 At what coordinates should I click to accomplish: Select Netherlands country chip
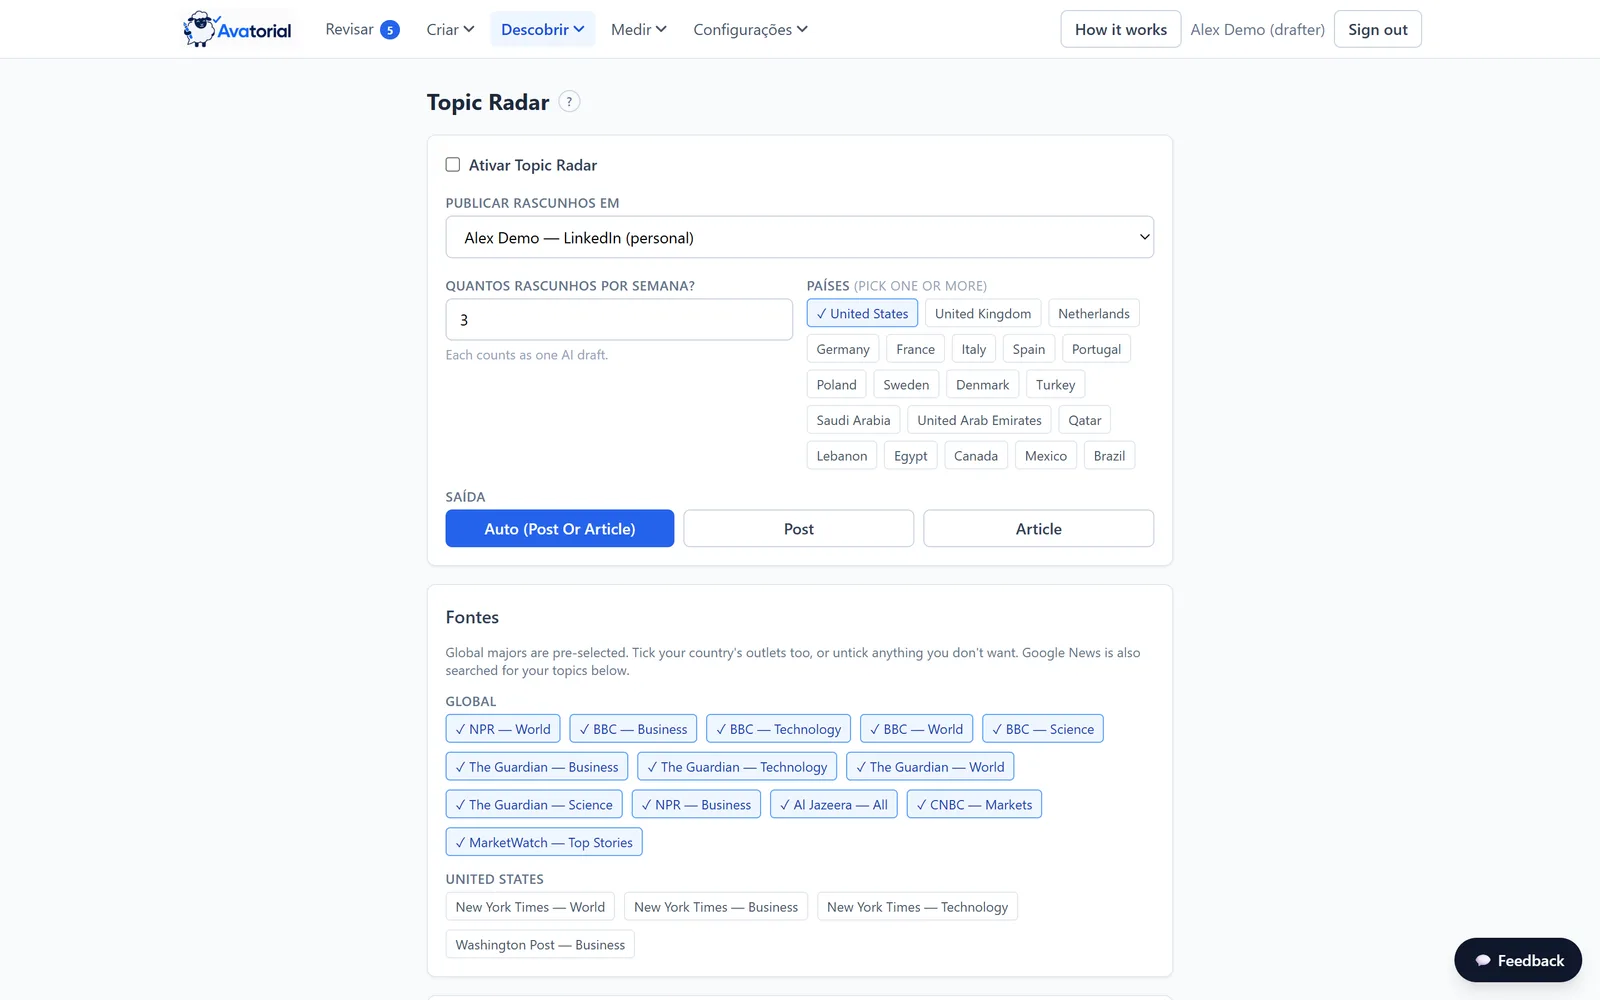(1094, 314)
